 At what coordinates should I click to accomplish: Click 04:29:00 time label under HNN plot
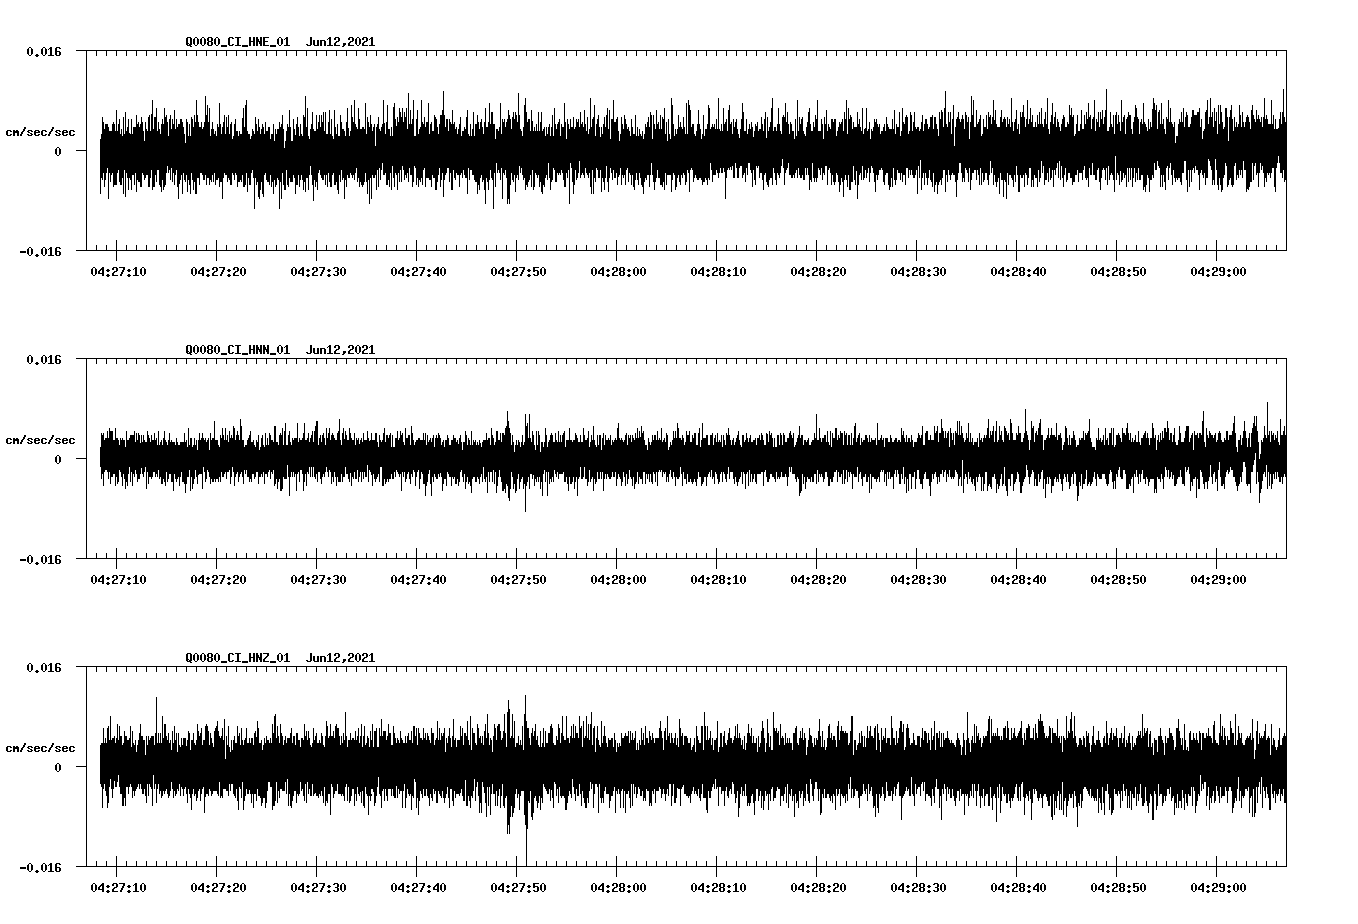pos(1218,579)
